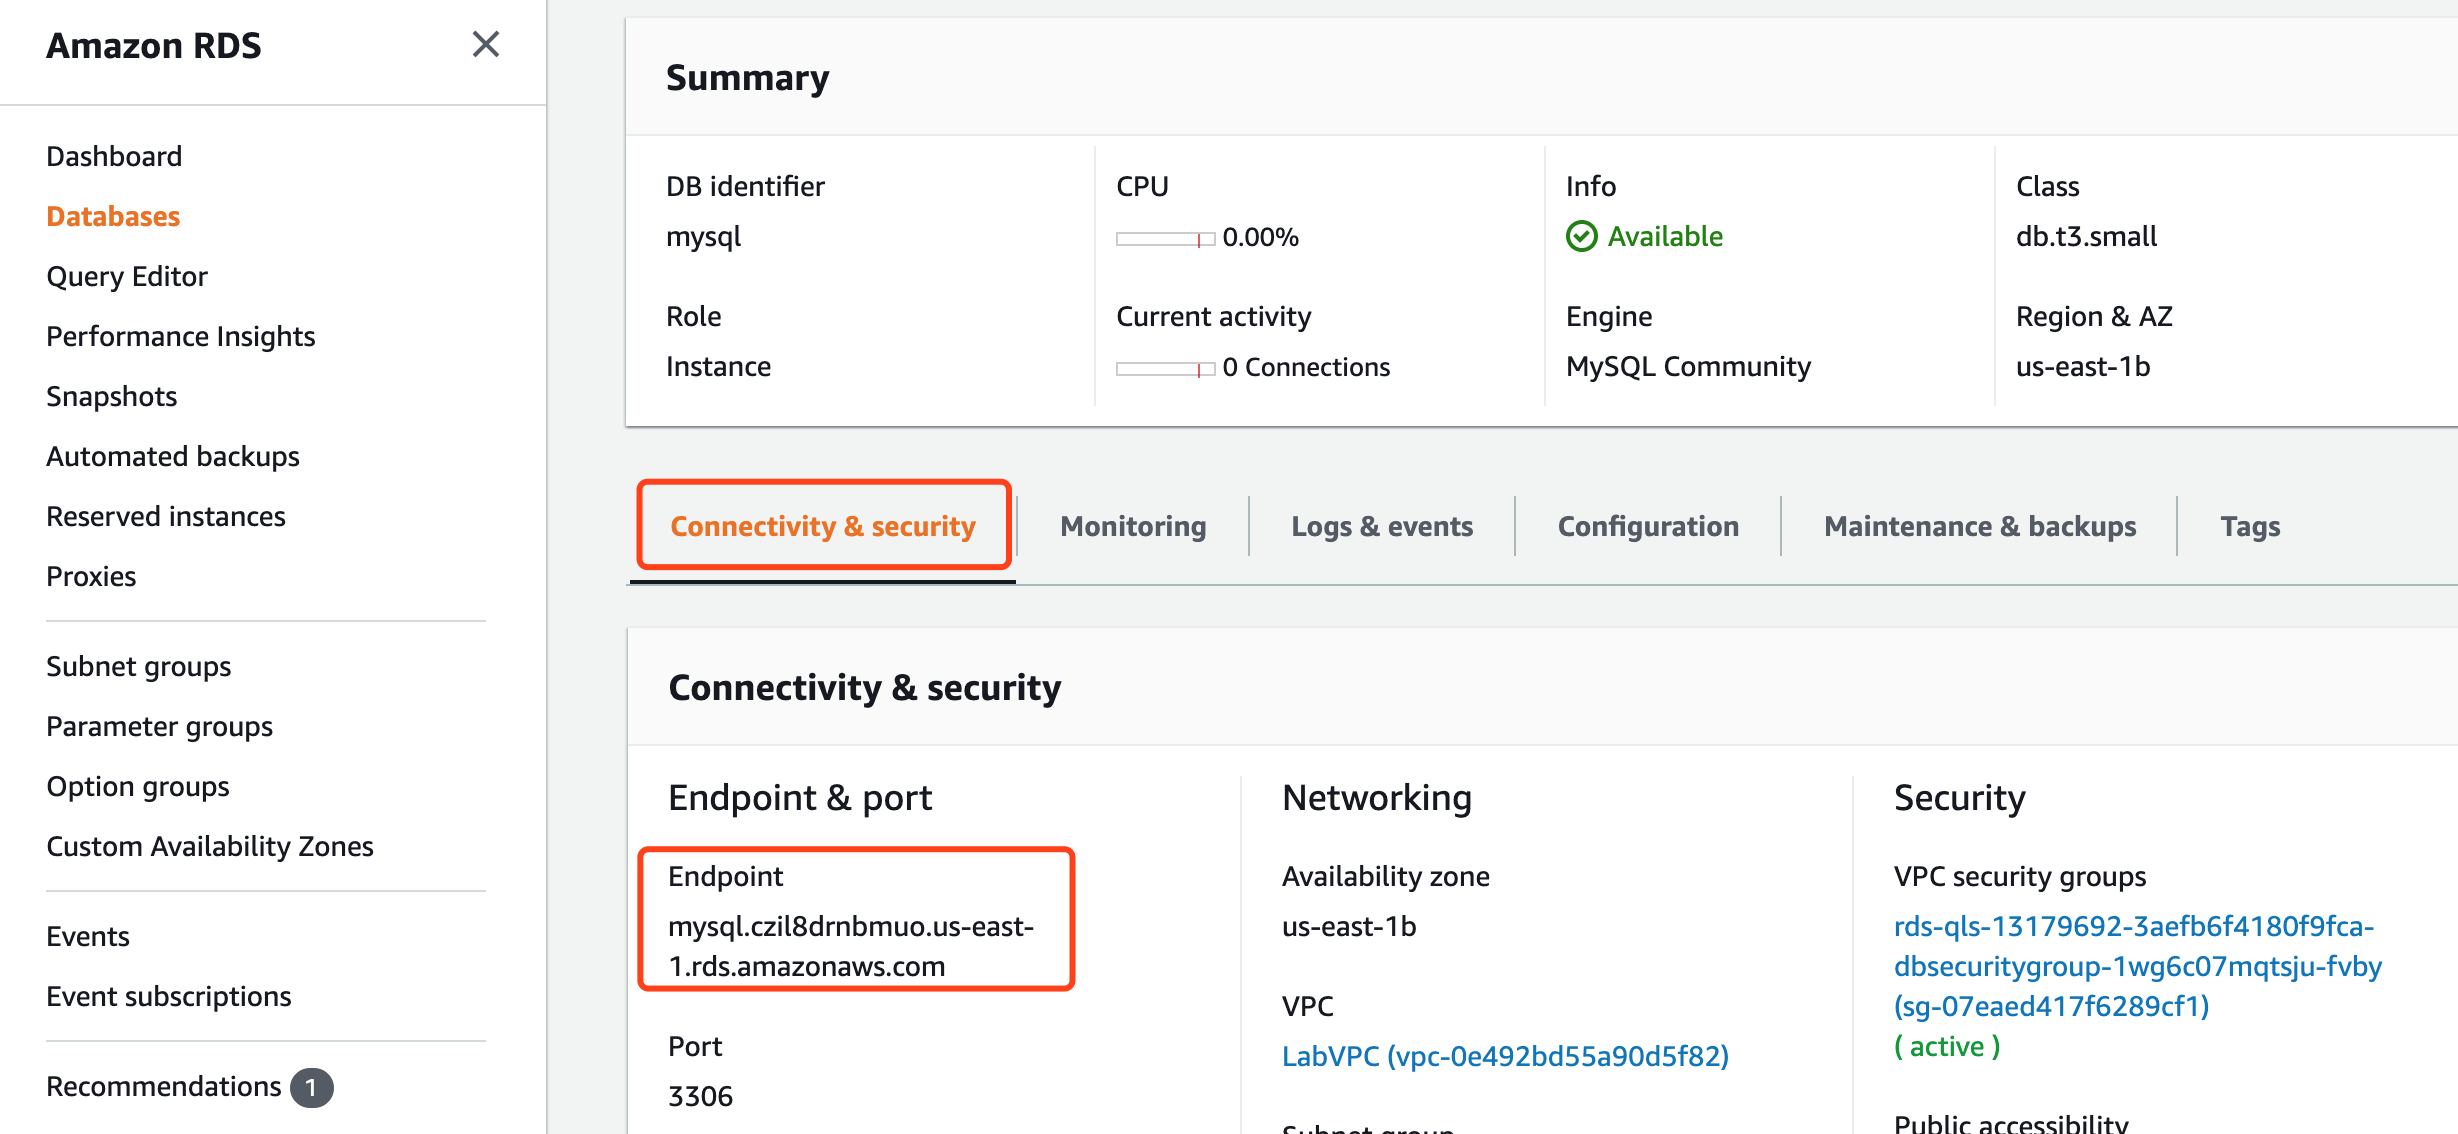Select Maintenance & backups tab
Image resolution: width=2458 pixels, height=1134 pixels.
pyautogui.click(x=1980, y=526)
